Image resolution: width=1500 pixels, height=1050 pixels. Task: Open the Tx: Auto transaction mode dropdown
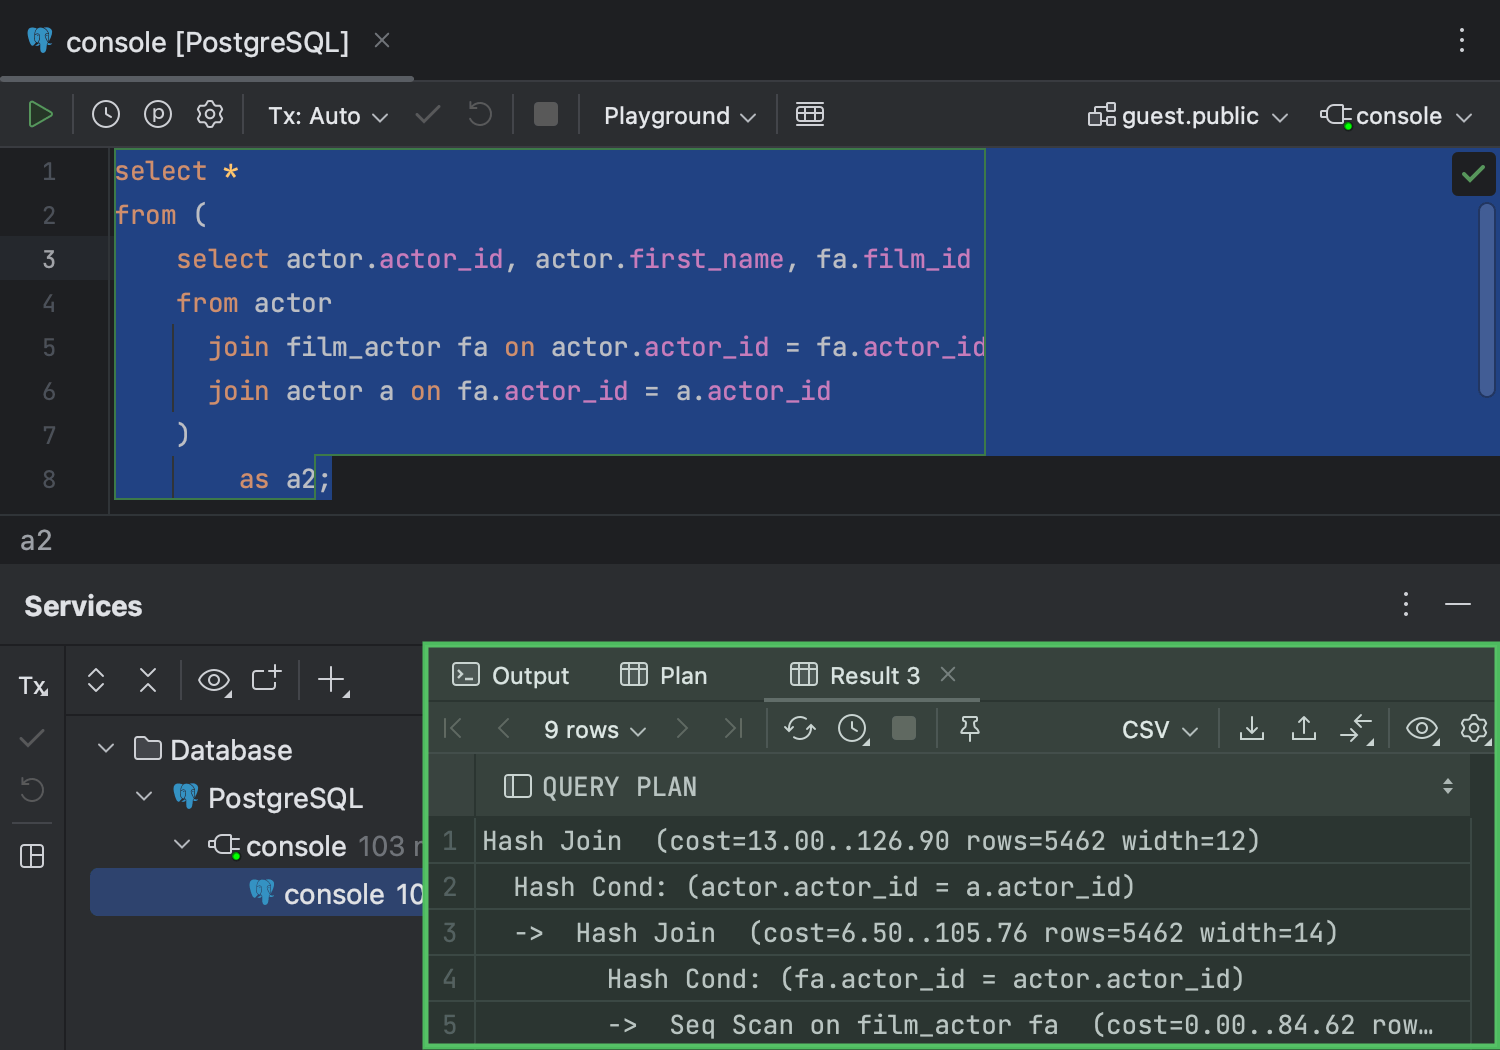pos(327,115)
